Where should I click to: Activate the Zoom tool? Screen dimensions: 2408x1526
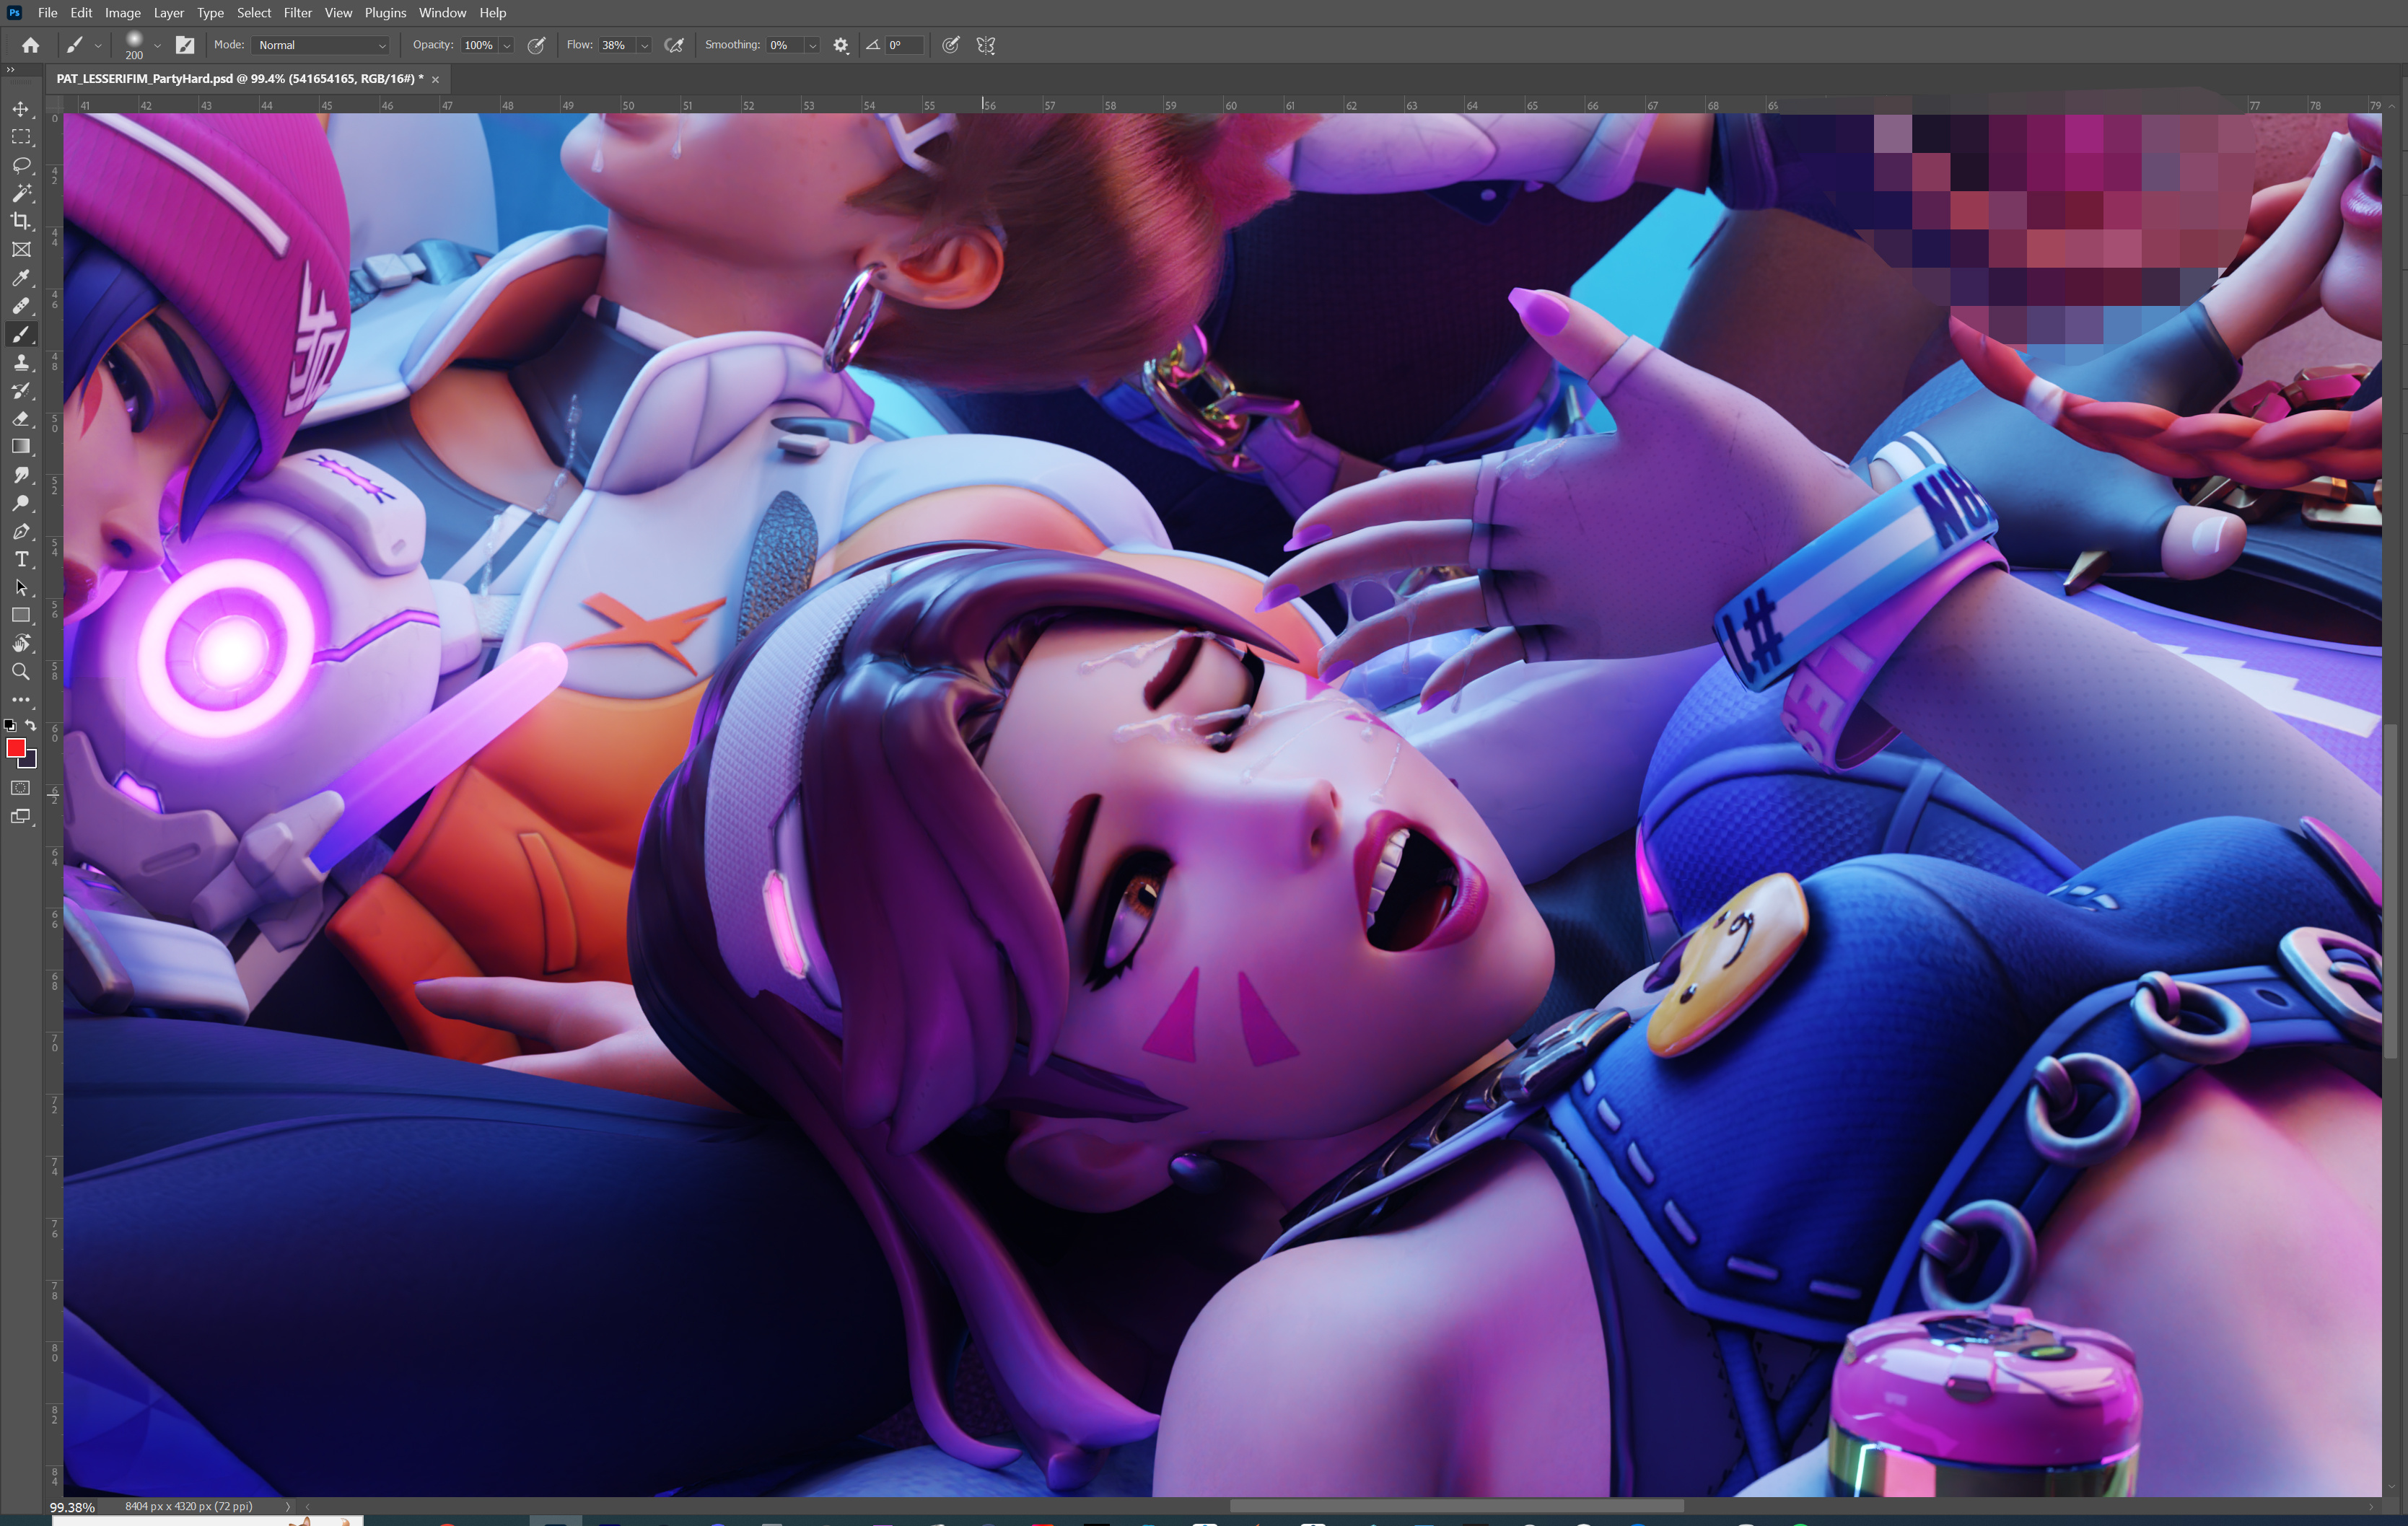[x=21, y=671]
